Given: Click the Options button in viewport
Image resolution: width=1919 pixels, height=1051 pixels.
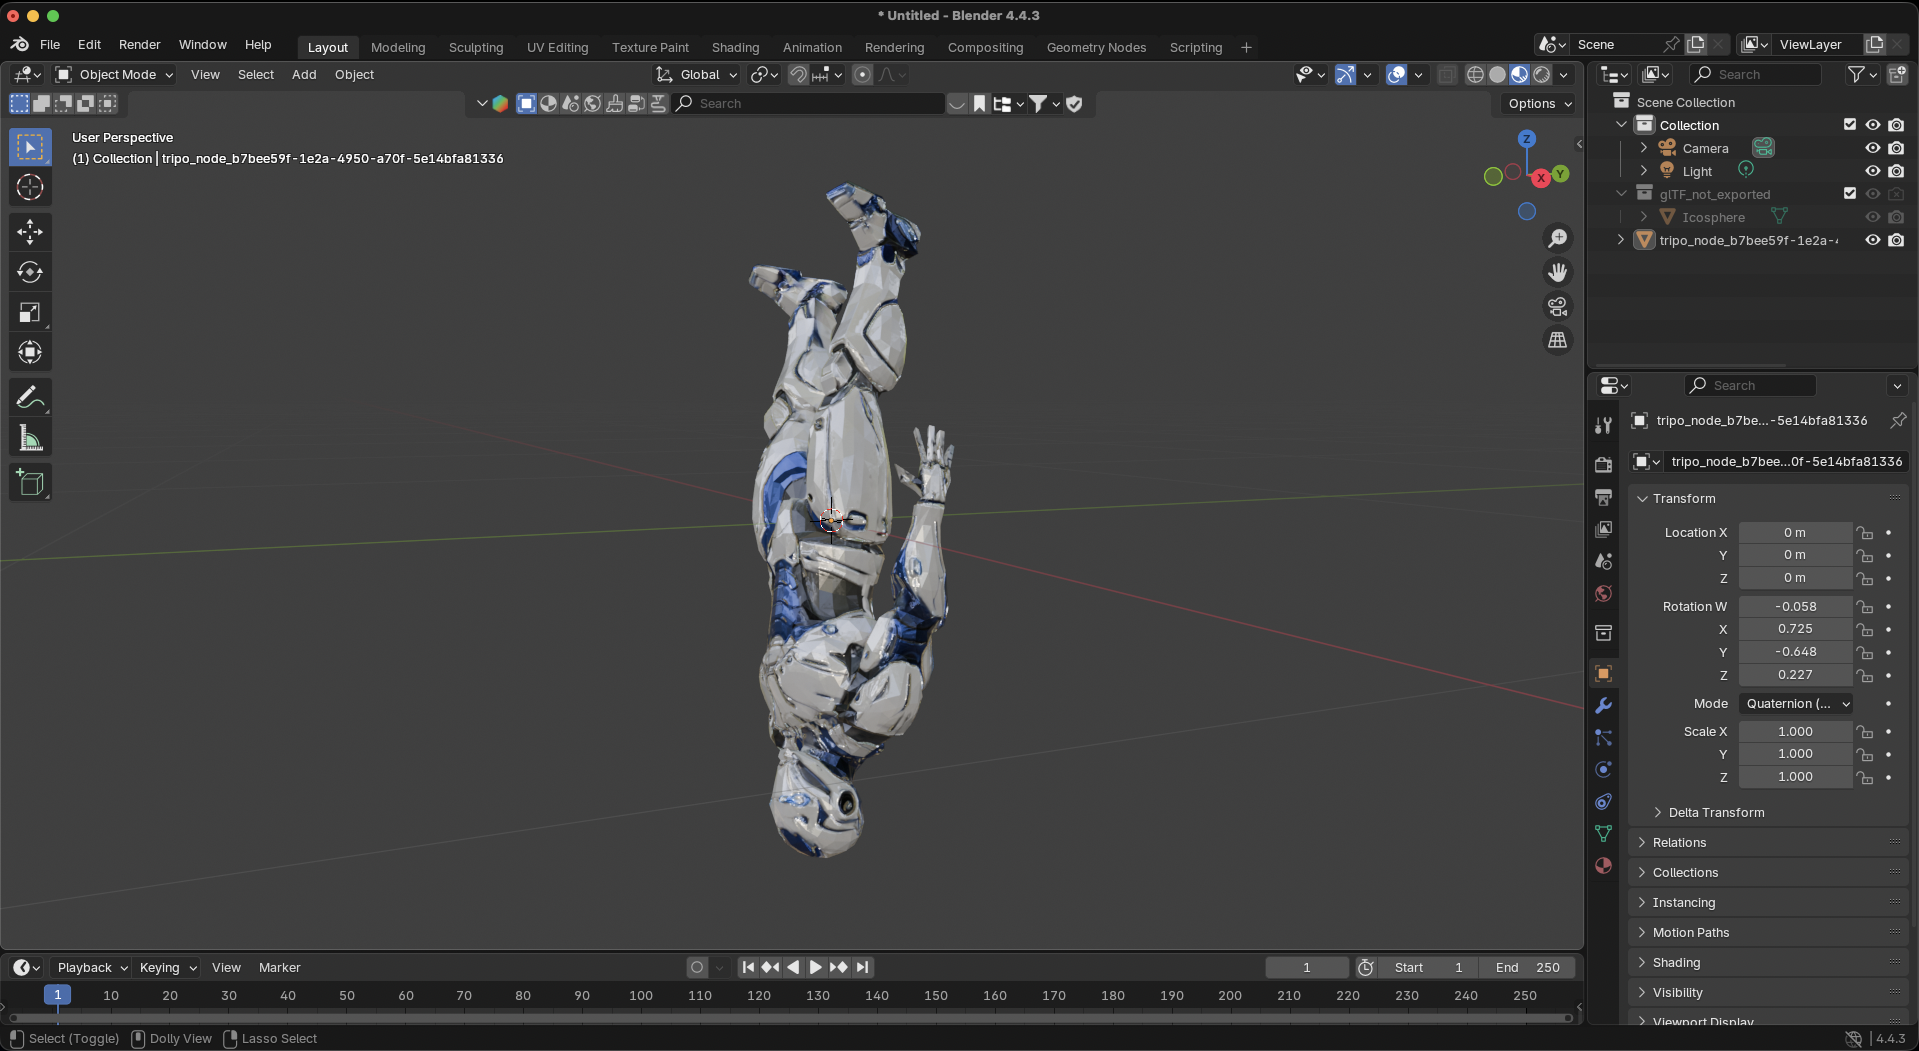Looking at the screenshot, I should pyautogui.click(x=1539, y=104).
